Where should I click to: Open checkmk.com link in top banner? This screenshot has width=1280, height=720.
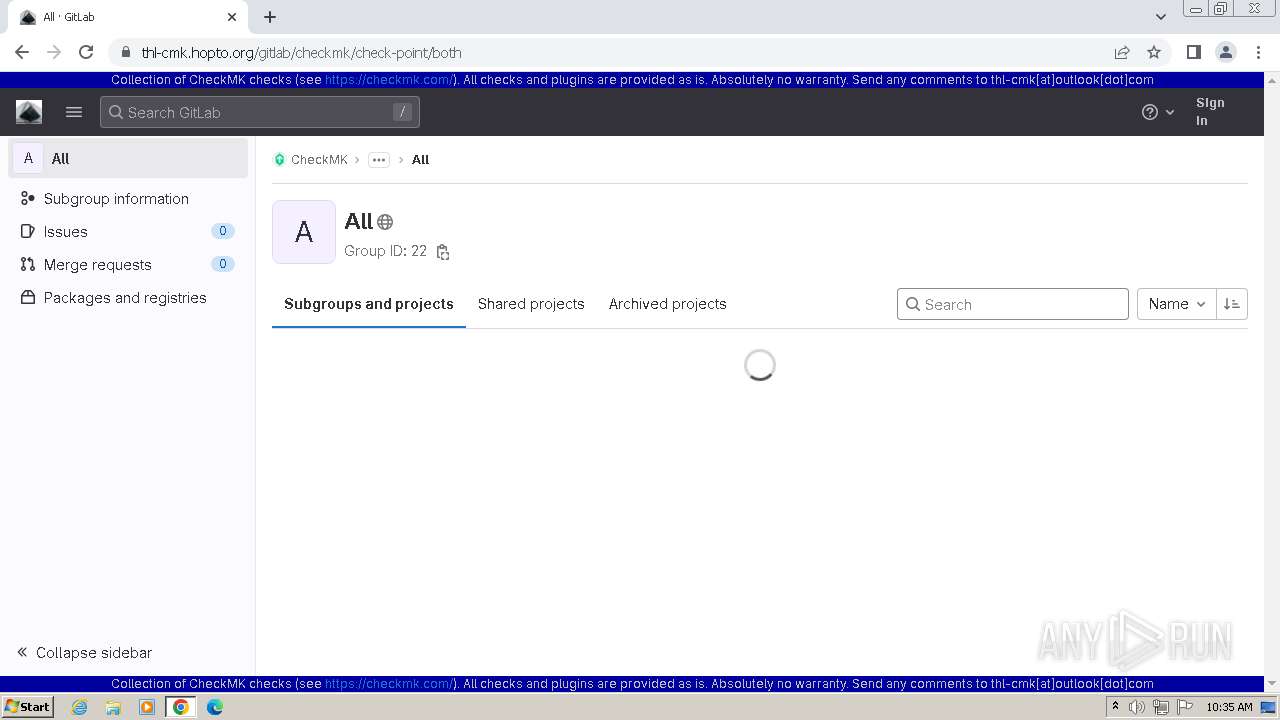(x=389, y=80)
